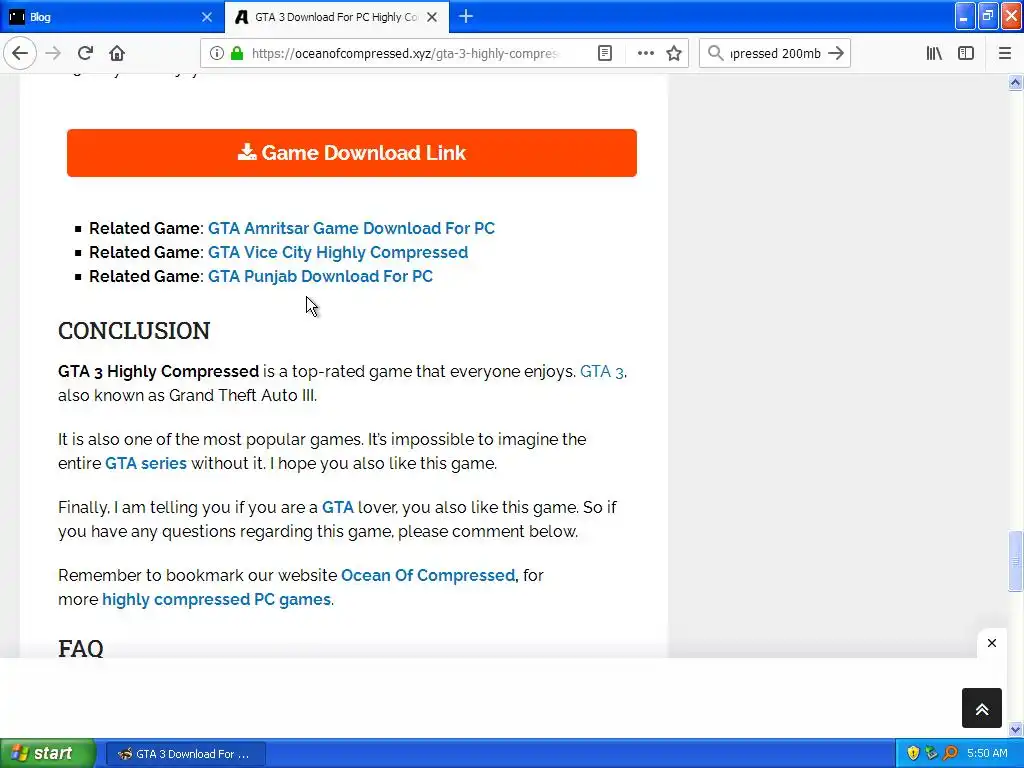Screen dimensions: 1024x768
Task: Open the browser home page
Action: 117,53
